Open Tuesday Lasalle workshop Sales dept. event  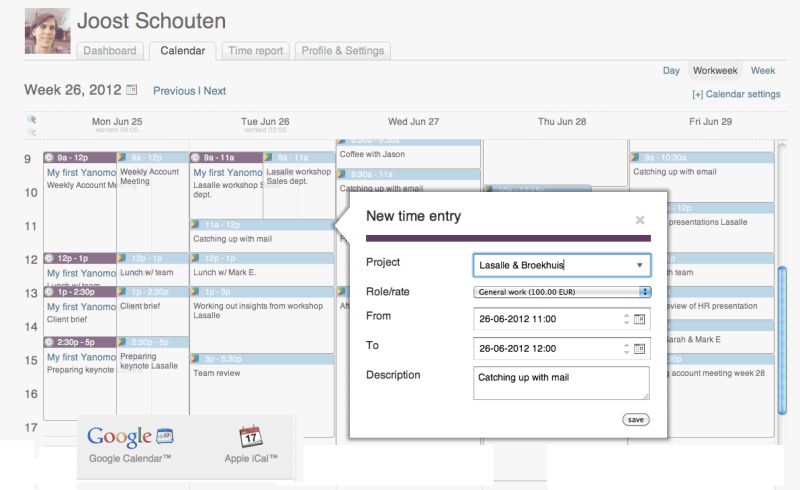click(299, 185)
